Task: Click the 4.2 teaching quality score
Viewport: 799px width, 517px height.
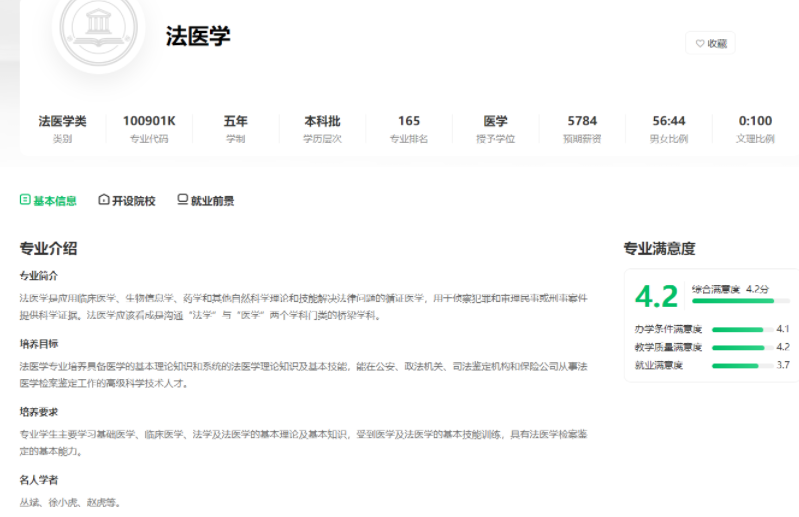Action: (783, 347)
